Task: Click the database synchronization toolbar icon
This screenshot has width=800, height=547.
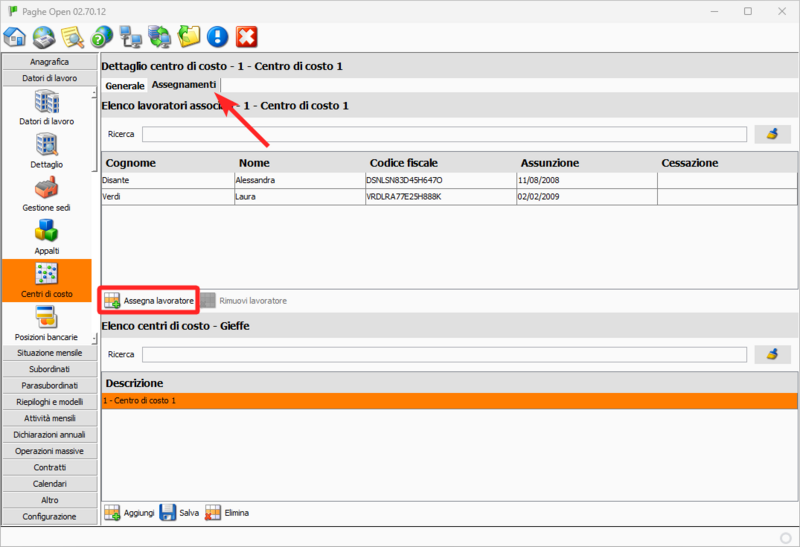Action: (x=159, y=38)
